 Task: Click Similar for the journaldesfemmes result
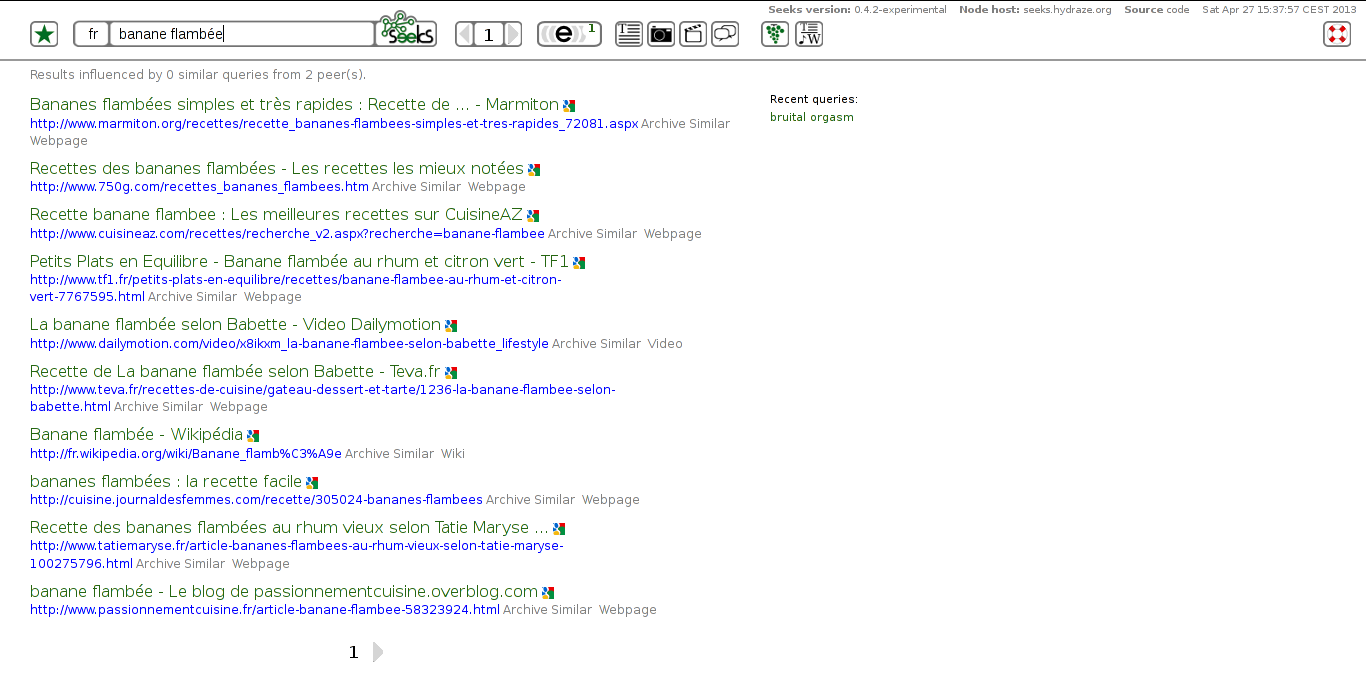pyautogui.click(x=555, y=500)
